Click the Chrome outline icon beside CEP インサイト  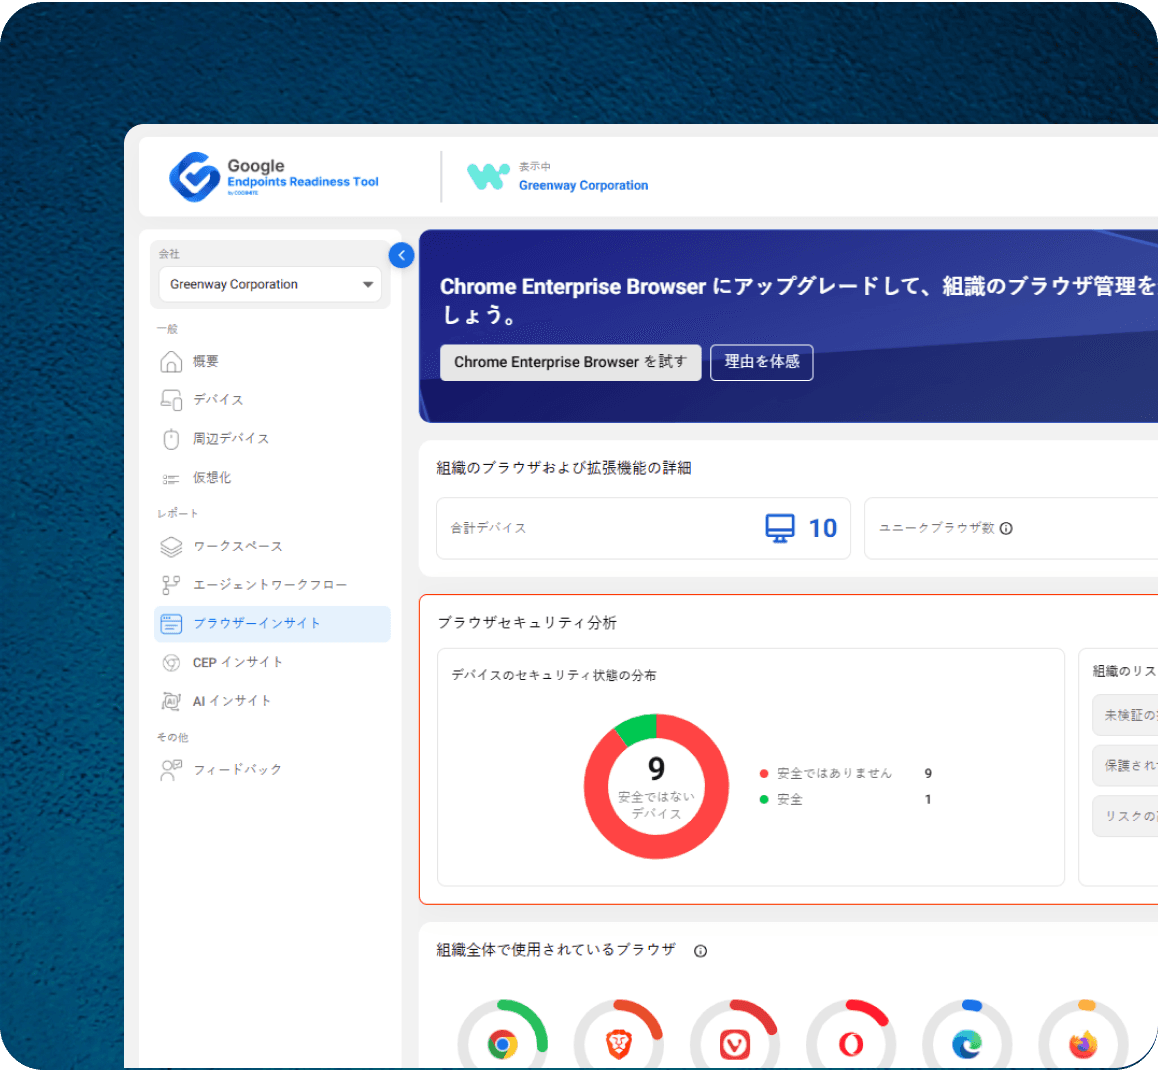pyautogui.click(x=171, y=662)
